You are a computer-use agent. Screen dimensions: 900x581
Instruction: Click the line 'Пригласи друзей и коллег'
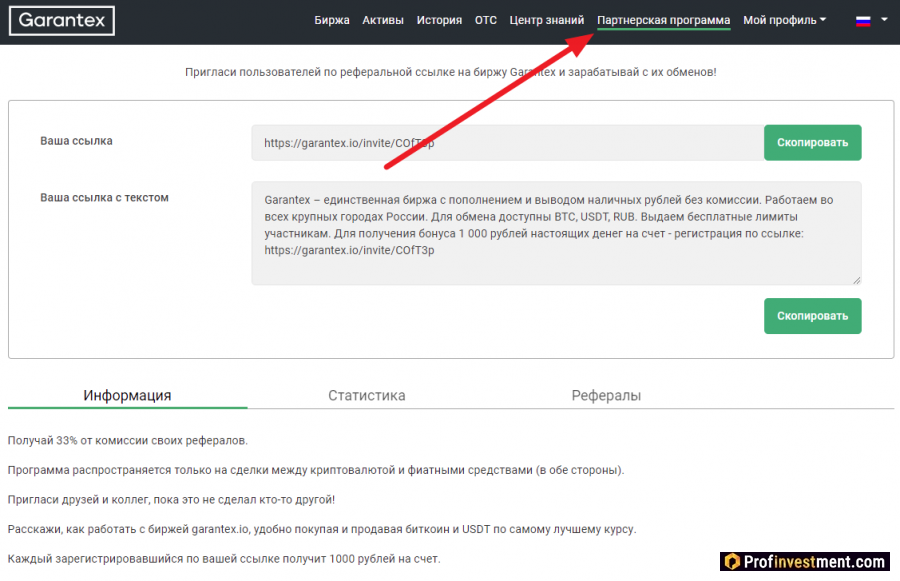tap(171, 499)
